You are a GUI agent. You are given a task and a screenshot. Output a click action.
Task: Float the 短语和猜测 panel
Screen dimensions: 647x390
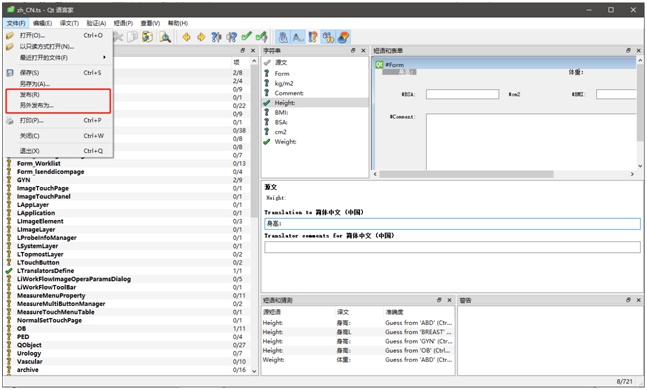click(439, 300)
